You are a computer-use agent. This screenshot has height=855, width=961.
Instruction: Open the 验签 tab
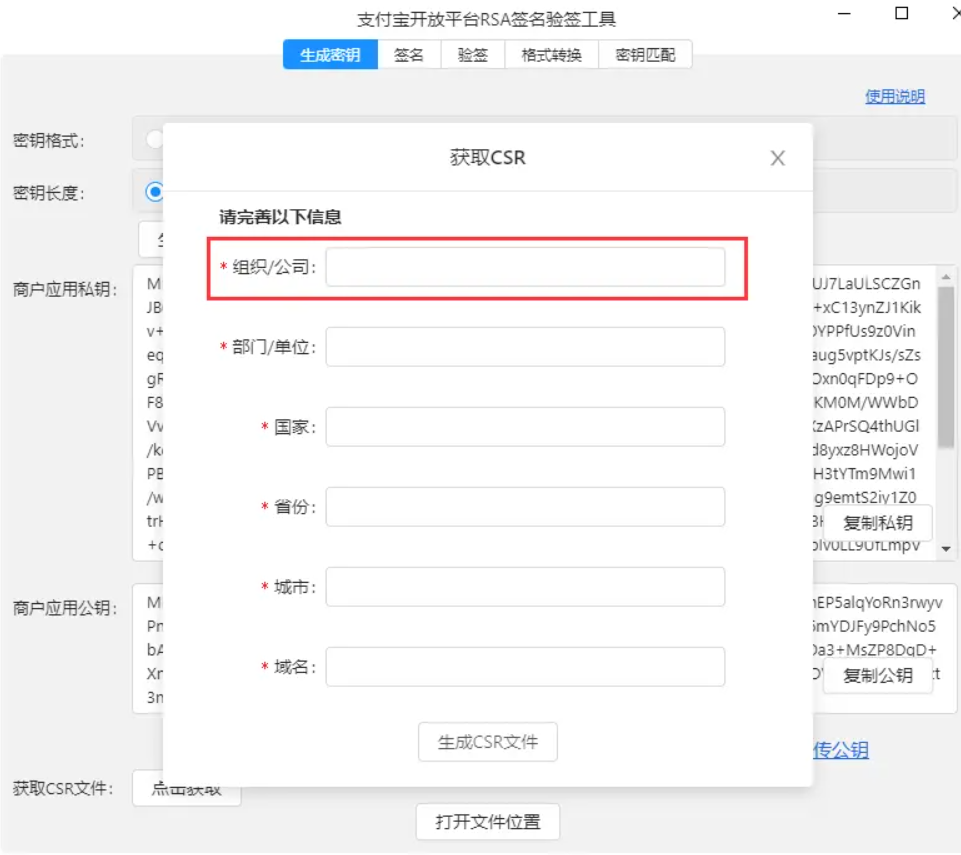click(x=473, y=55)
